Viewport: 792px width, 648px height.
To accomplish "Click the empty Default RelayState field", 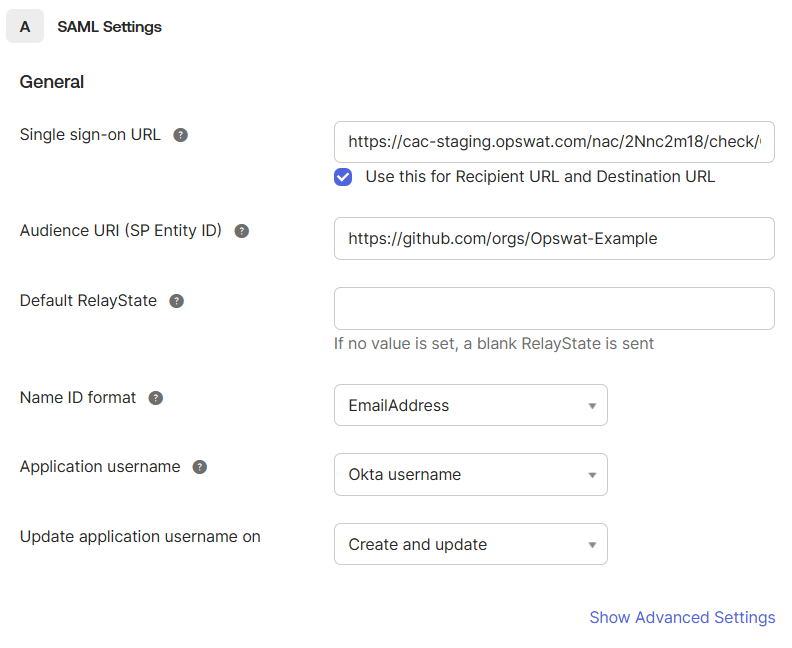I will pos(554,308).
